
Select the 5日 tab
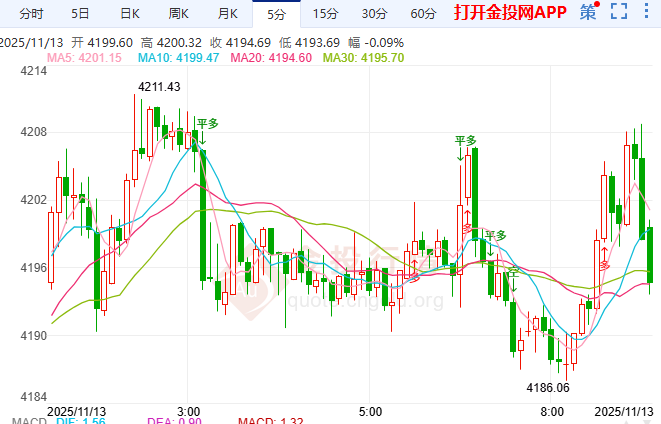pyautogui.click(x=80, y=14)
